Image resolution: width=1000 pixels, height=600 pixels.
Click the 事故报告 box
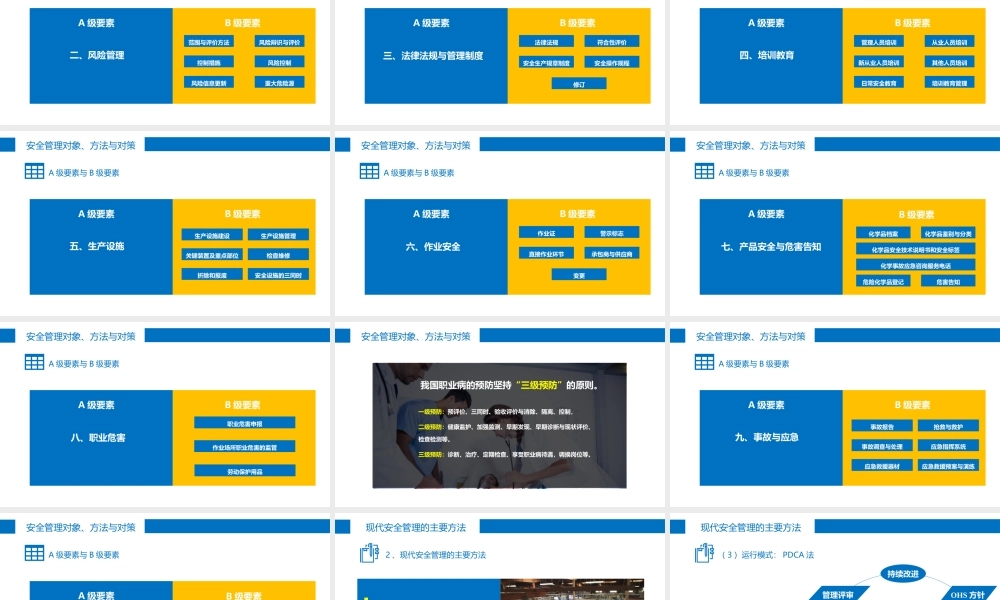click(x=882, y=427)
